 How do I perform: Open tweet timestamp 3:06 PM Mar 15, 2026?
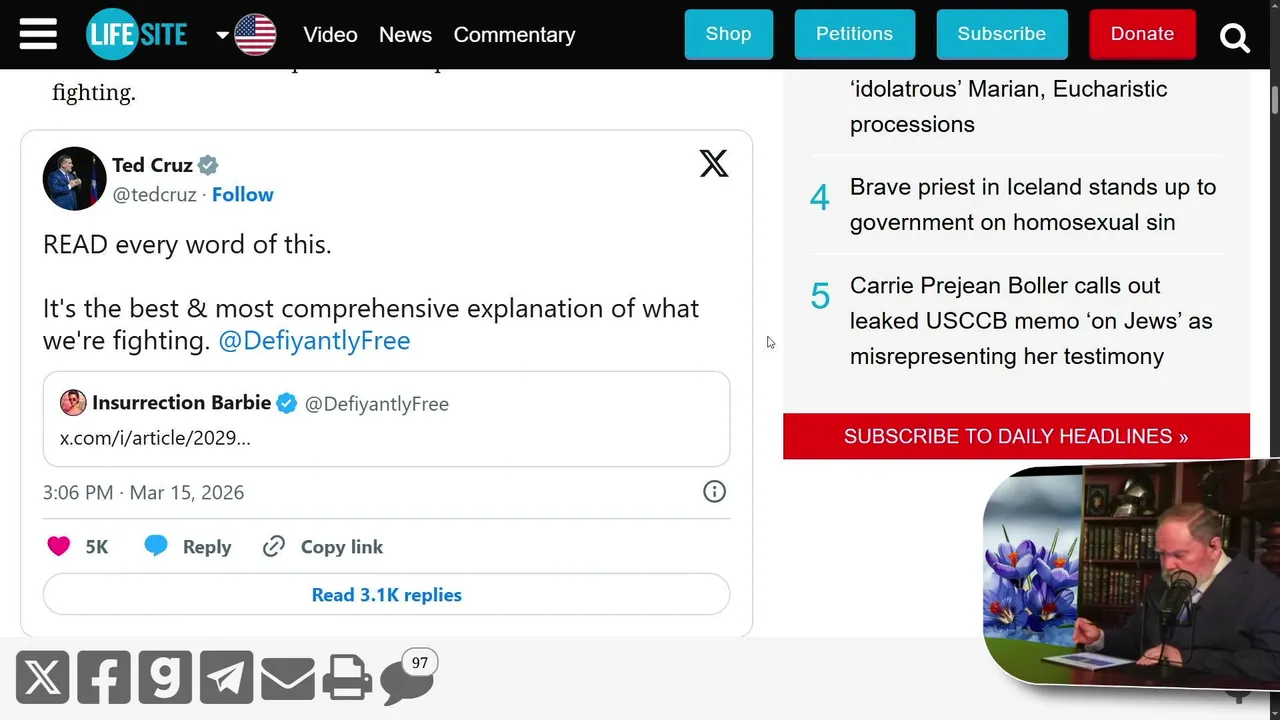point(143,492)
